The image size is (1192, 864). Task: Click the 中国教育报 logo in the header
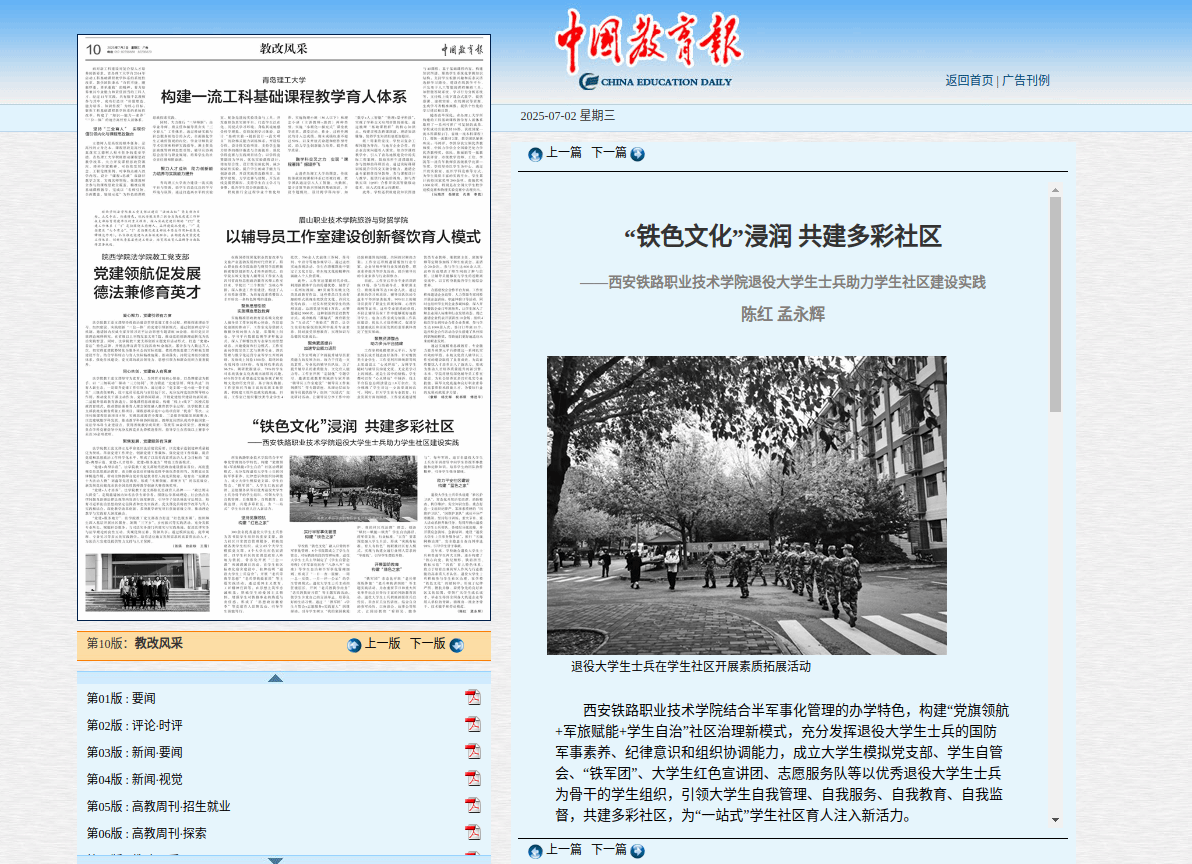click(x=649, y=43)
